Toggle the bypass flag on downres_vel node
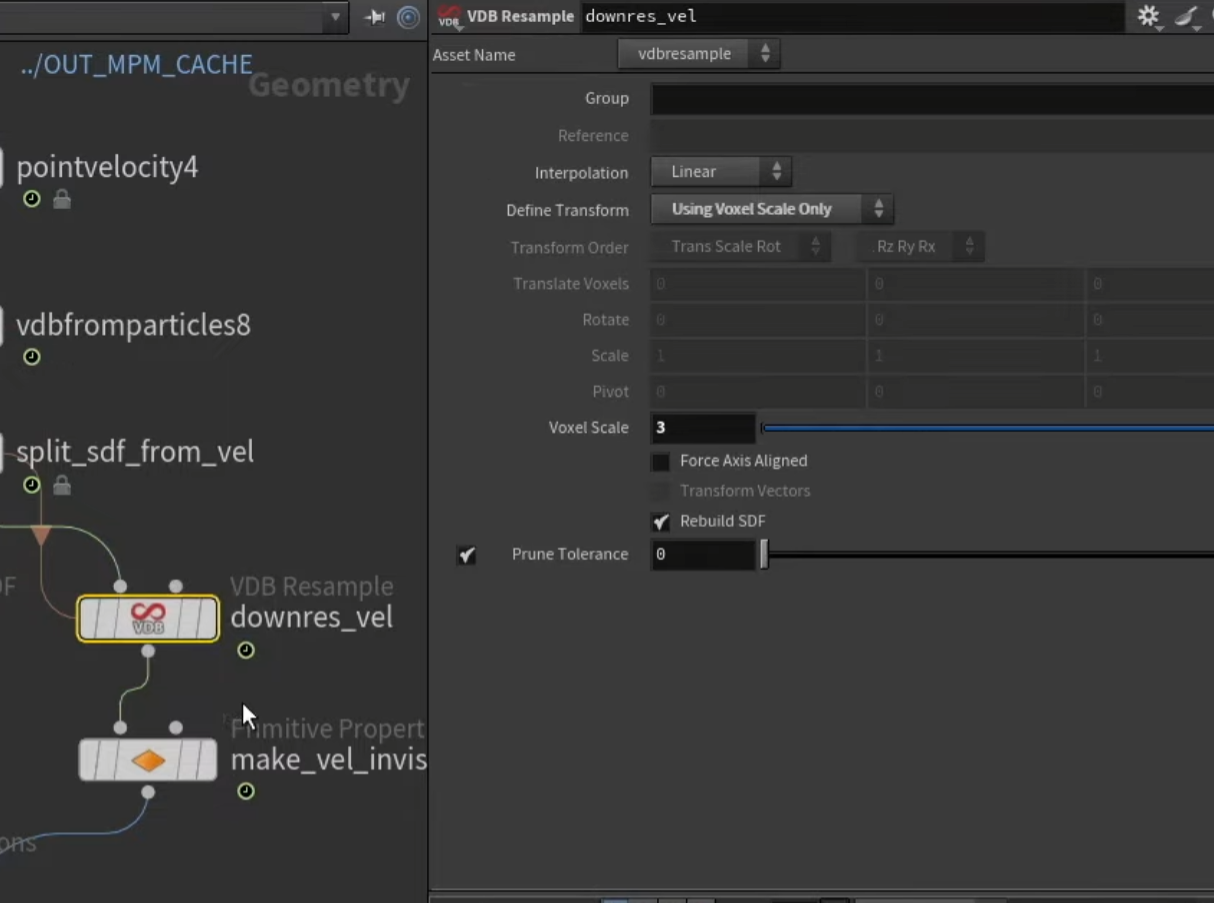The height and width of the screenshot is (903, 1214). pyautogui.click(x=91, y=619)
